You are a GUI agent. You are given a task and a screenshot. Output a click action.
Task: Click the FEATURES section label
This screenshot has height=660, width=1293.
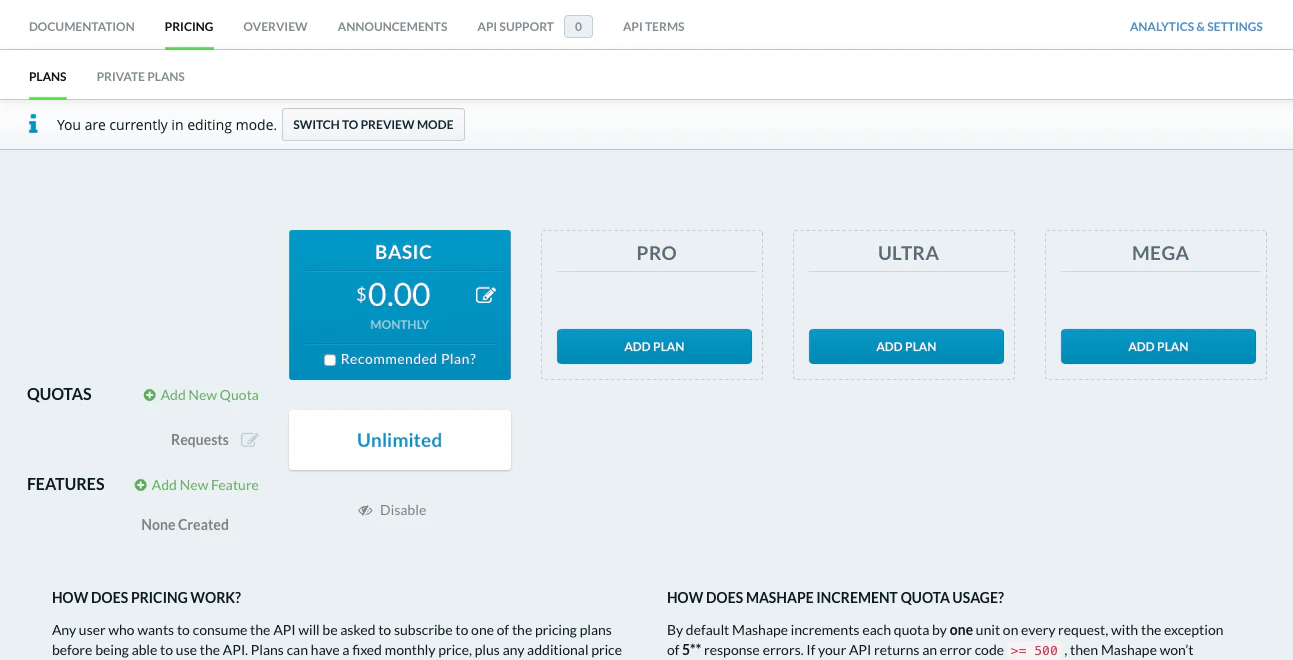coord(66,484)
